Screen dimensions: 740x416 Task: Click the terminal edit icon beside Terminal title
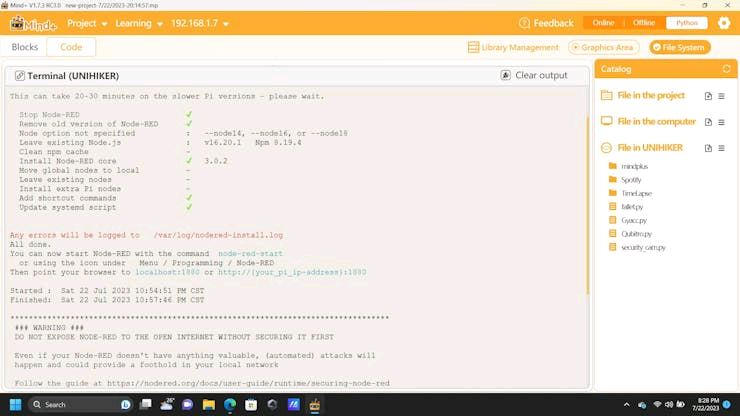tap(19, 76)
